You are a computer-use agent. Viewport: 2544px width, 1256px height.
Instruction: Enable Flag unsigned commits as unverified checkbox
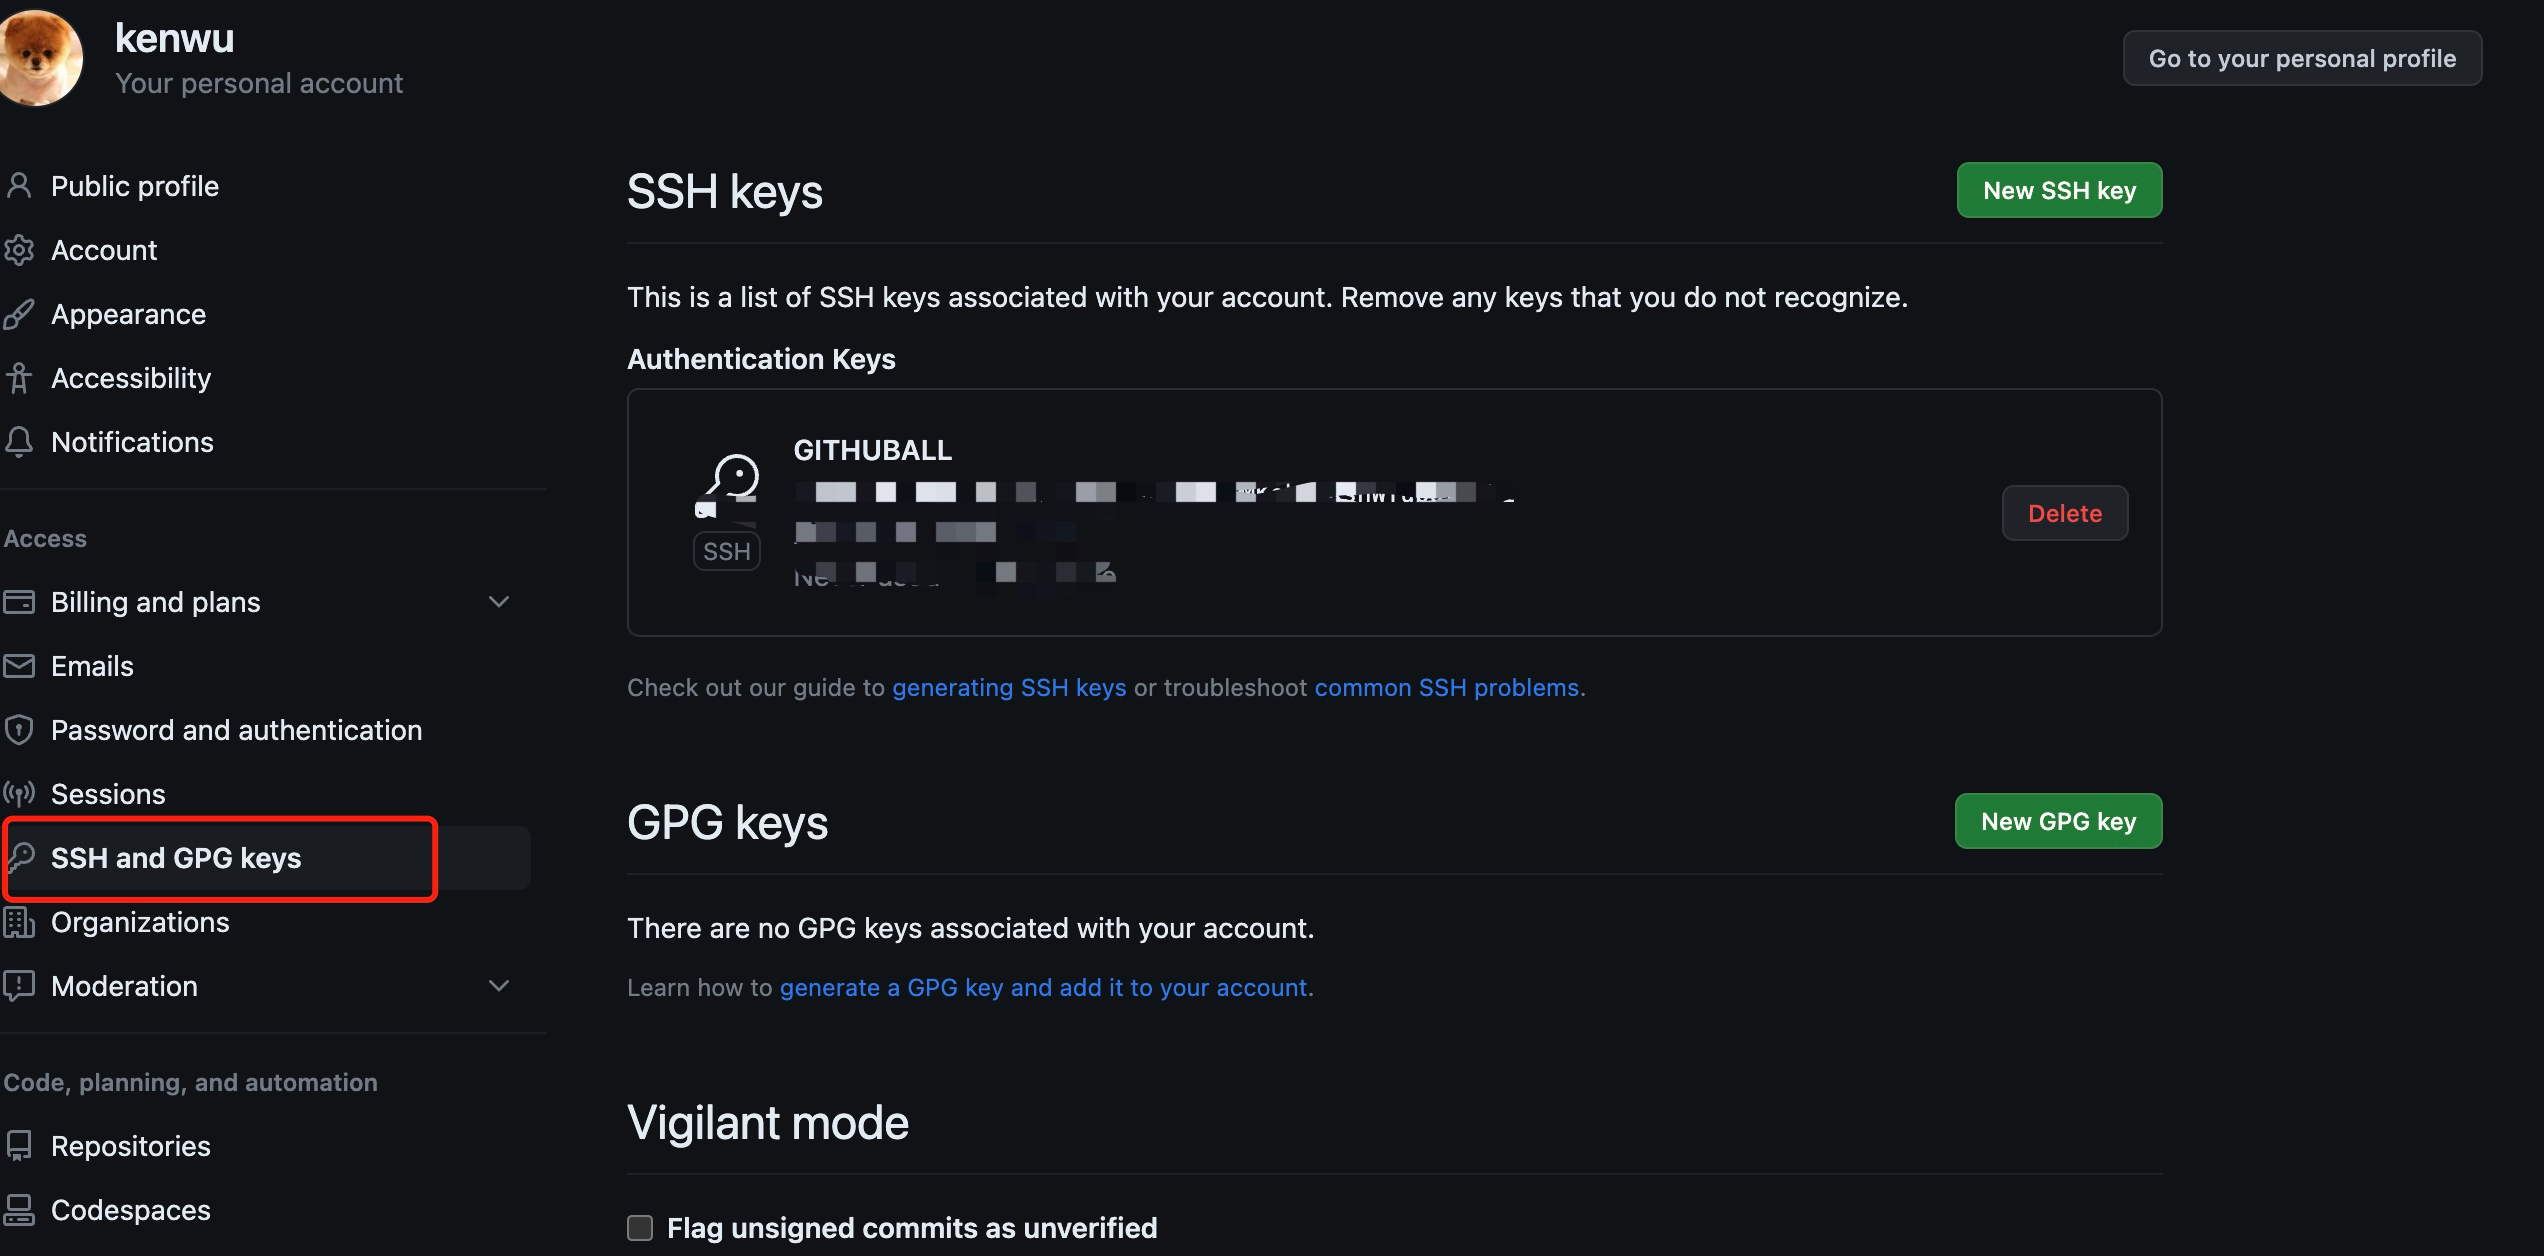point(640,1228)
